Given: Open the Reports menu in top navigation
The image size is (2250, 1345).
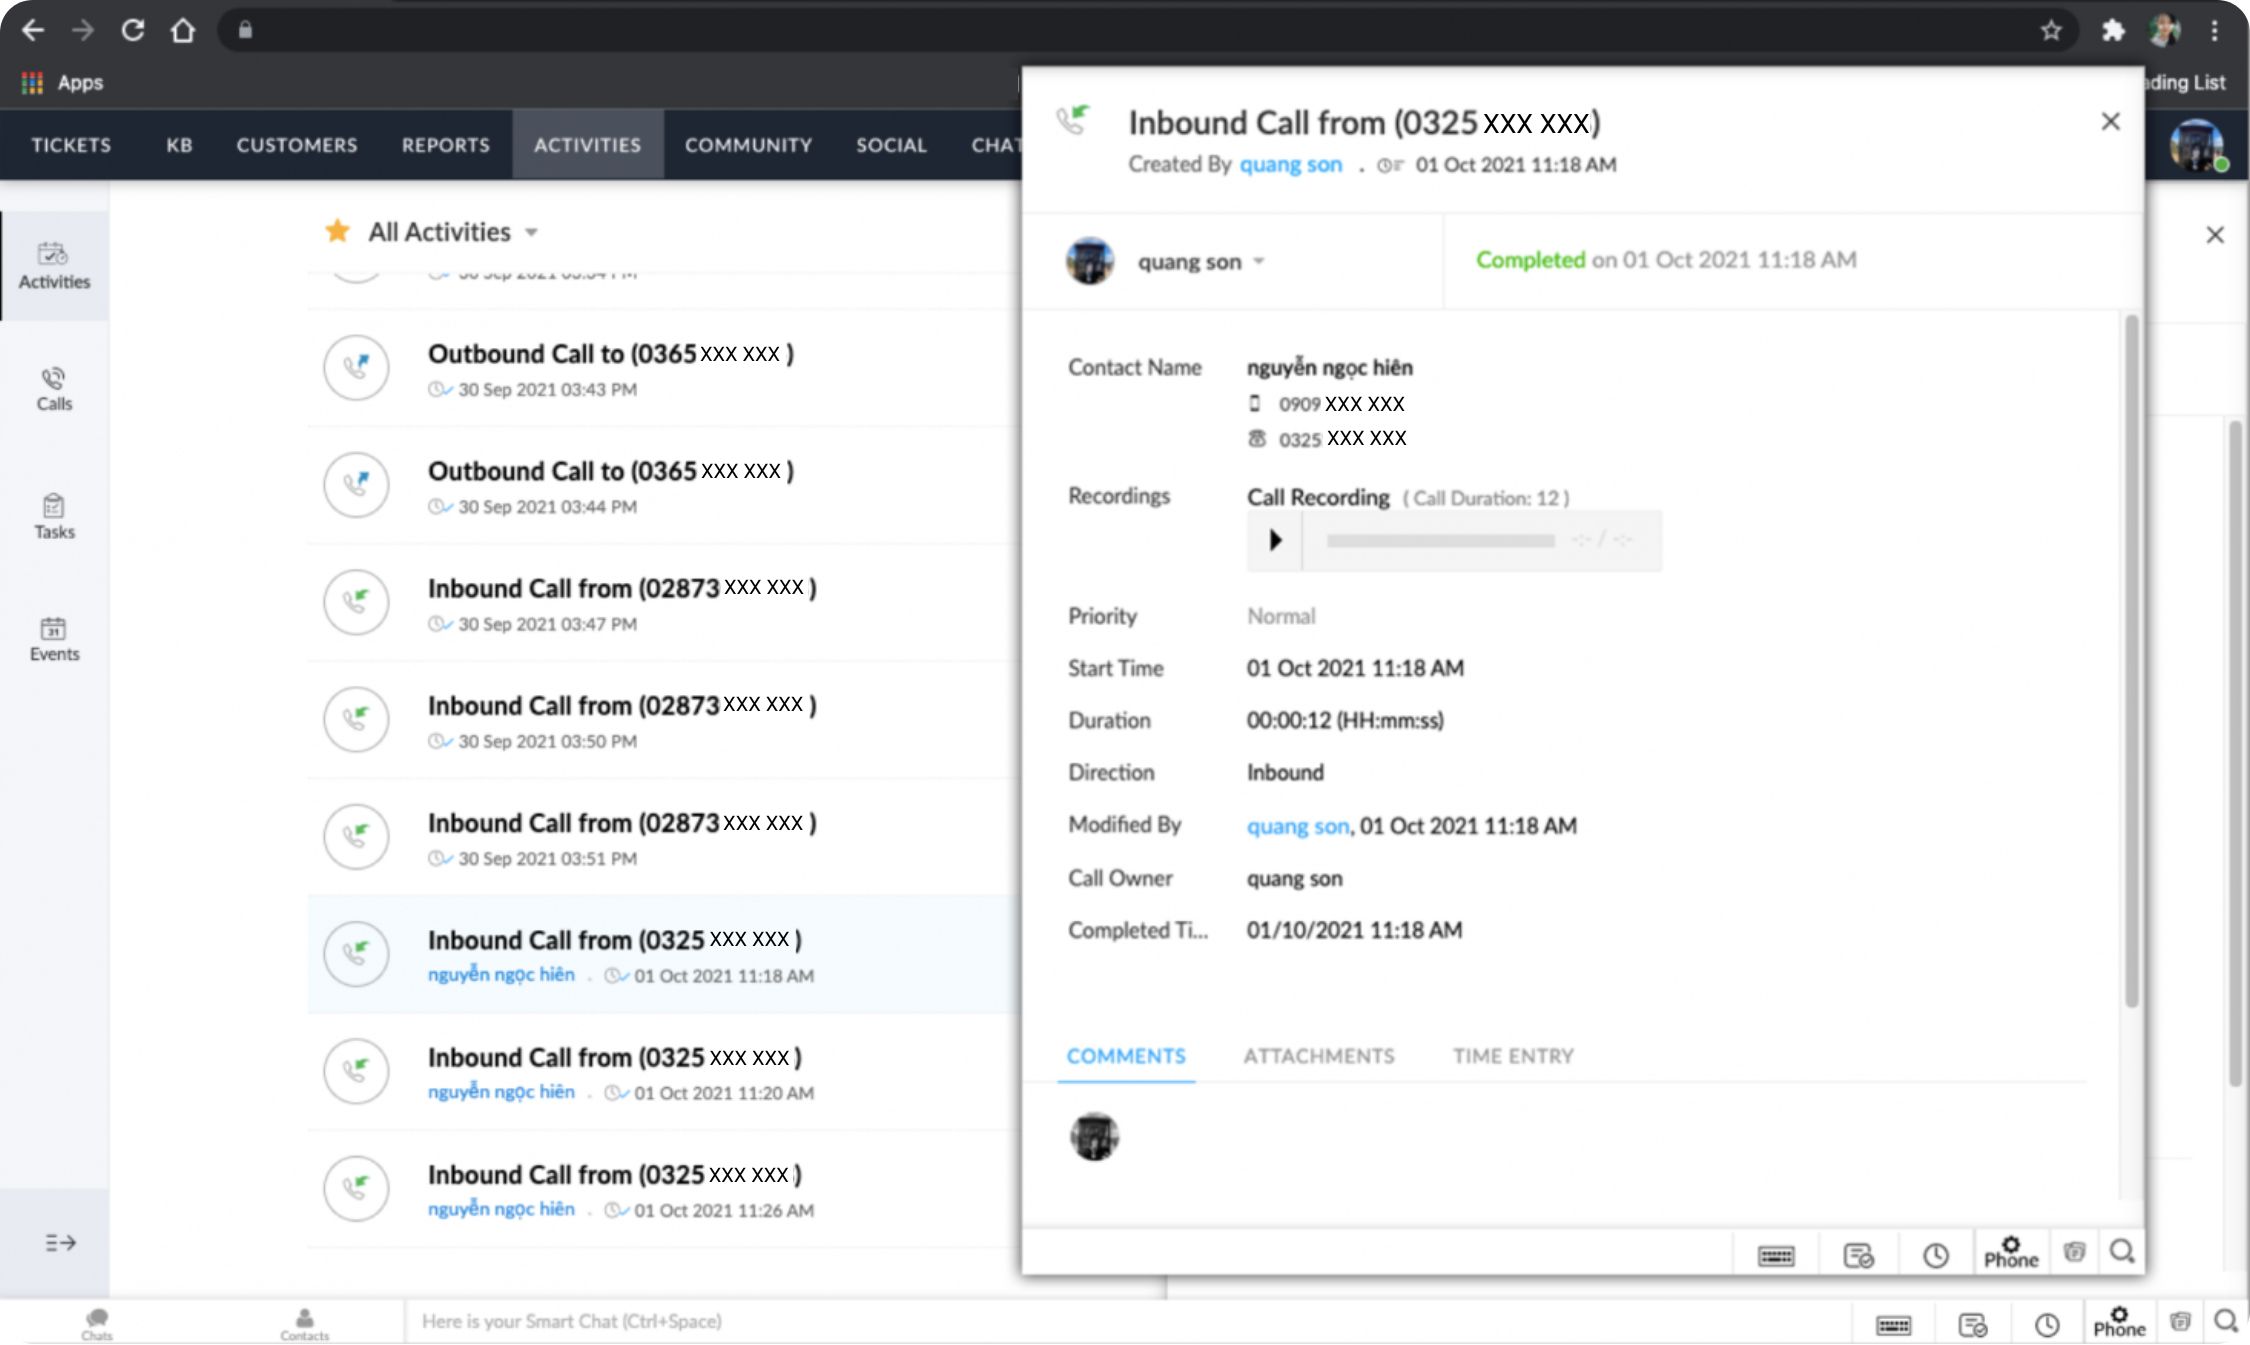Looking at the screenshot, I should click(x=445, y=145).
